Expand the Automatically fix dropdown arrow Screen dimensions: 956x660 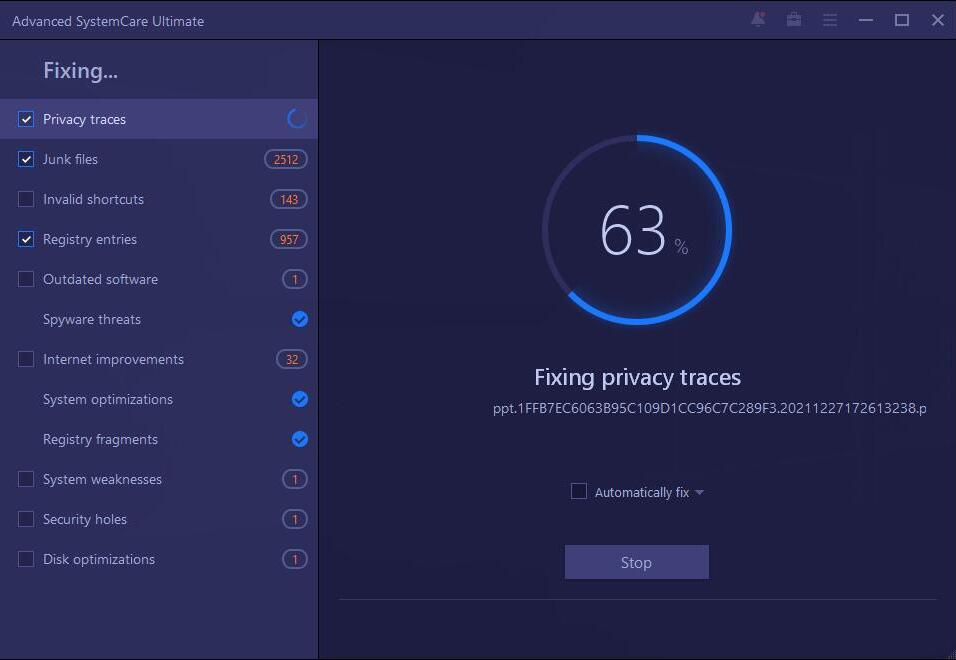point(699,492)
